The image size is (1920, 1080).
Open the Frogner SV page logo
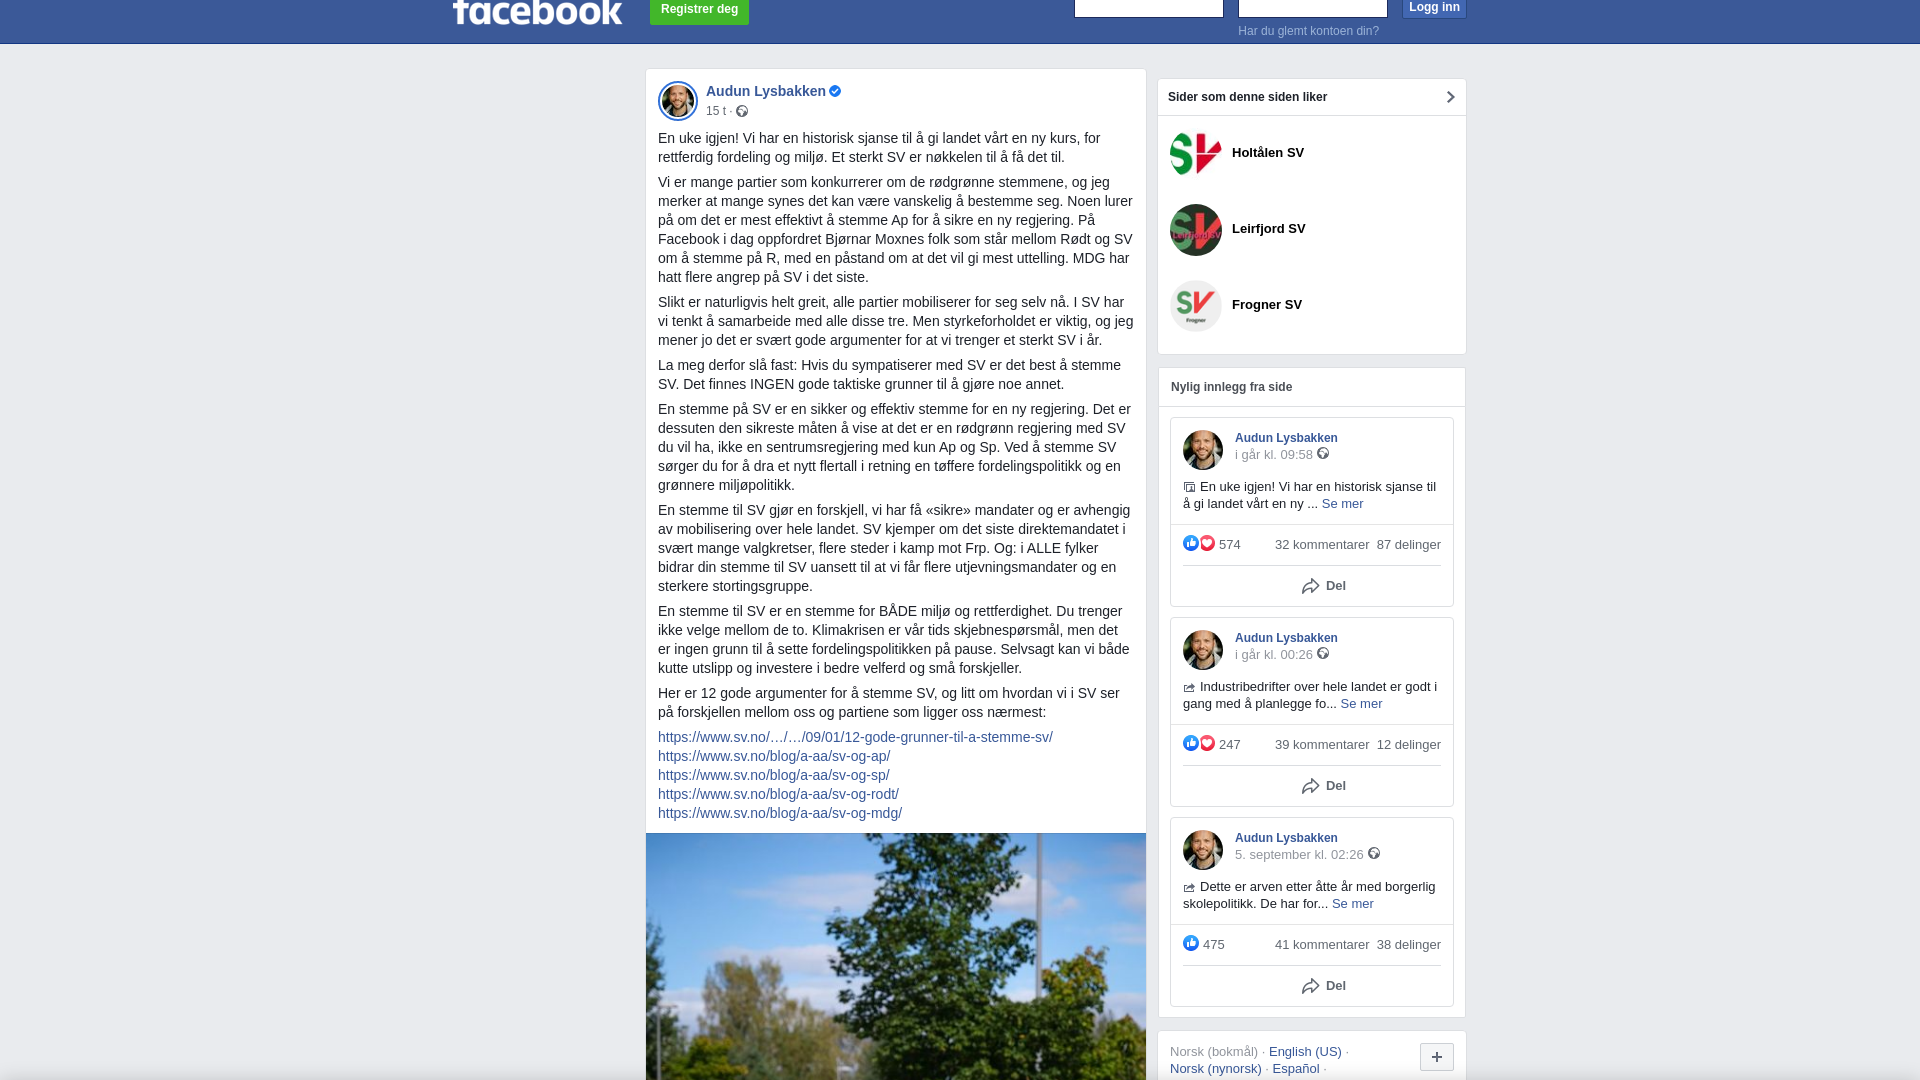coord(1196,306)
